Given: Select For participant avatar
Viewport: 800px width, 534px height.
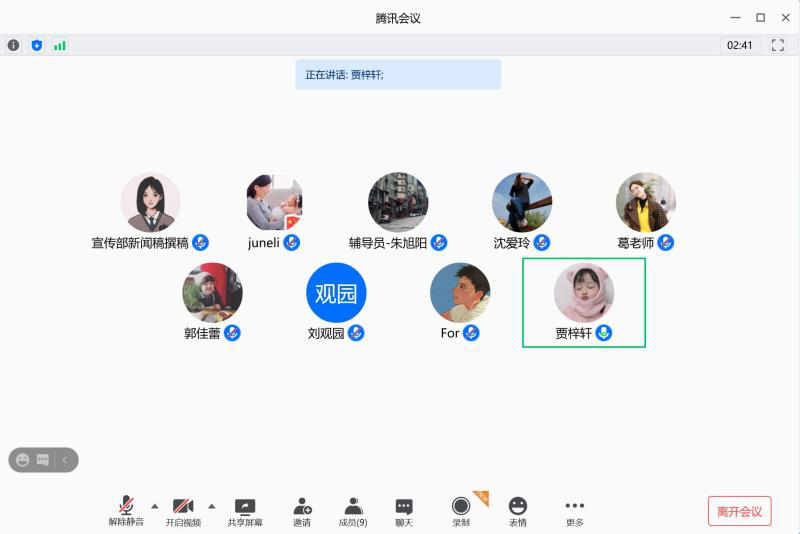Looking at the screenshot, I should (460, 293).
